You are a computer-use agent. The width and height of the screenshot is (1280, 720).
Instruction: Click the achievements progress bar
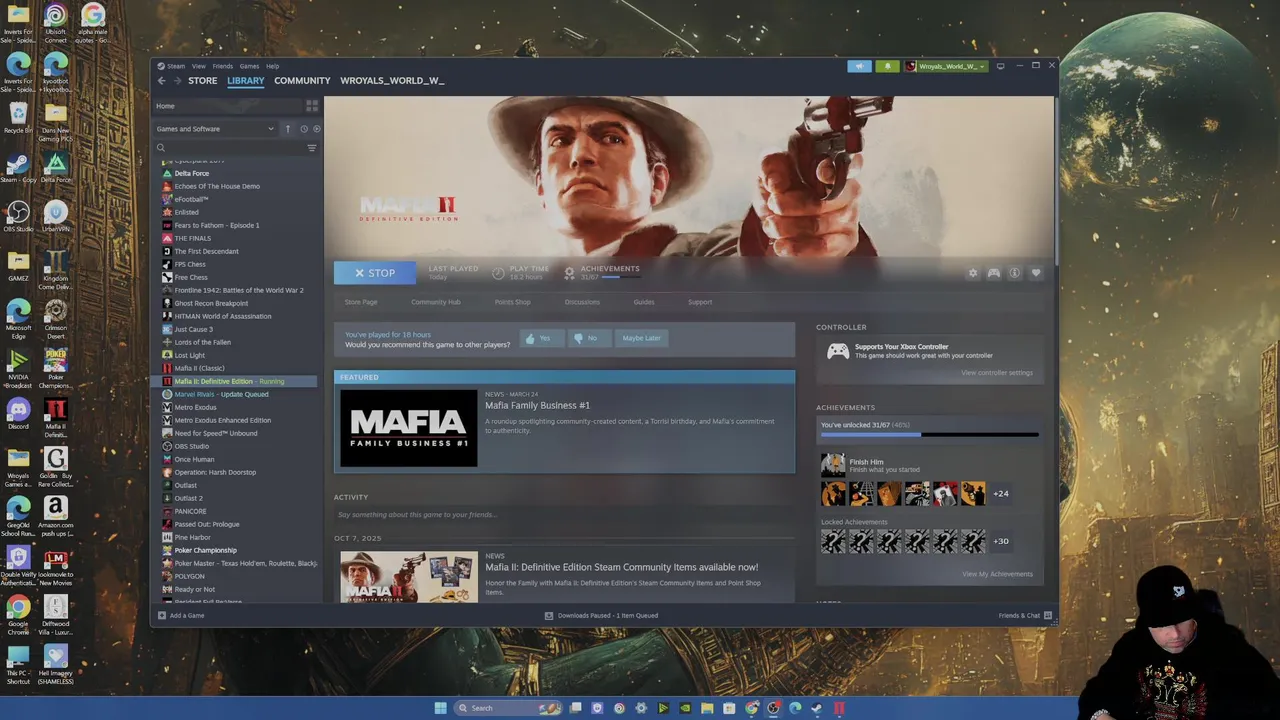[930, 434]
